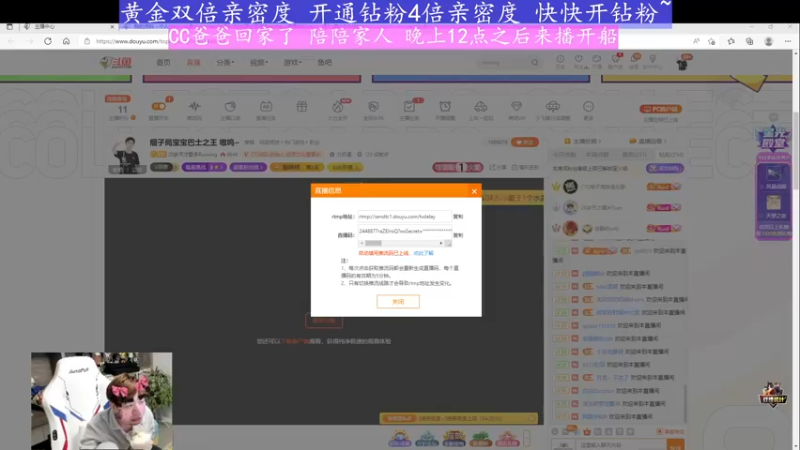Click the chat list vertical scrollbar
800x450 pixels.
[x=685, y=403]
